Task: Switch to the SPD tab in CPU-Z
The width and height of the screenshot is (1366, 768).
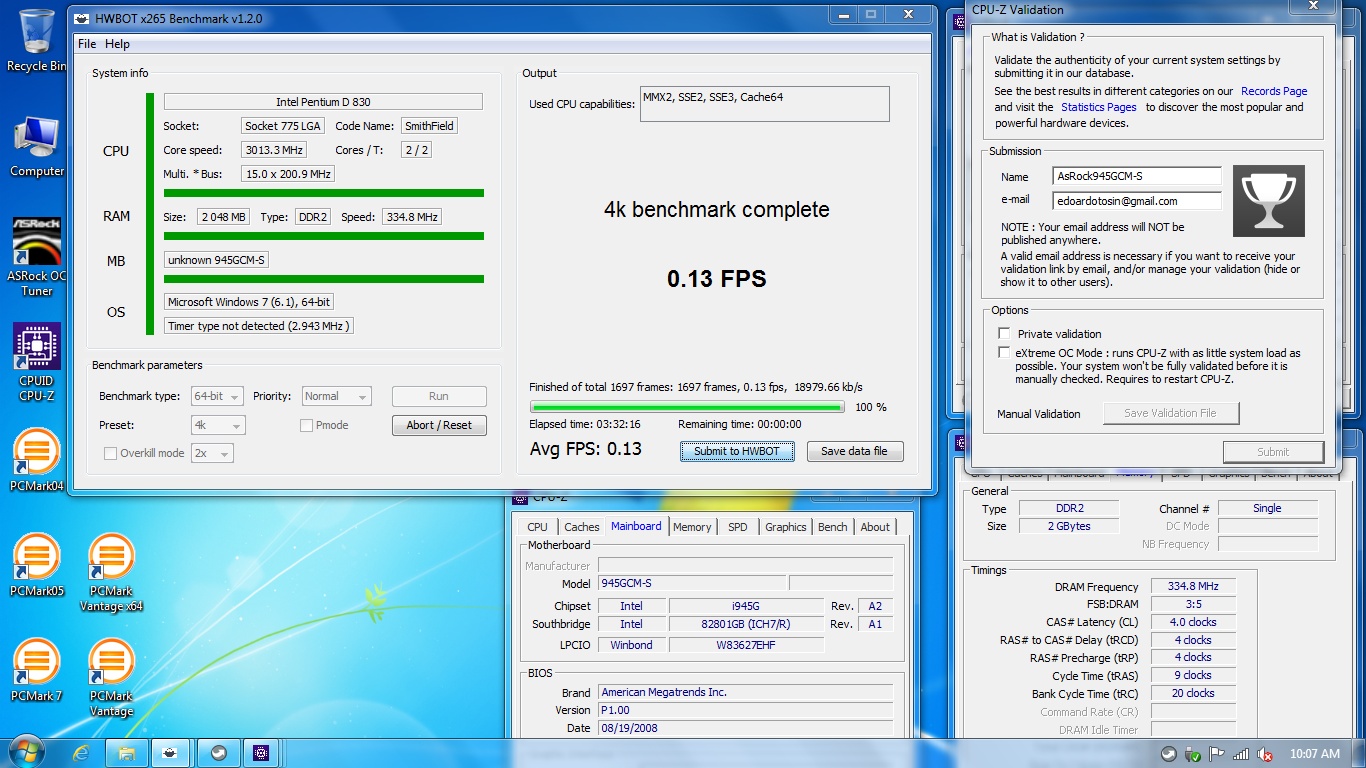Action: click(737, 527)
